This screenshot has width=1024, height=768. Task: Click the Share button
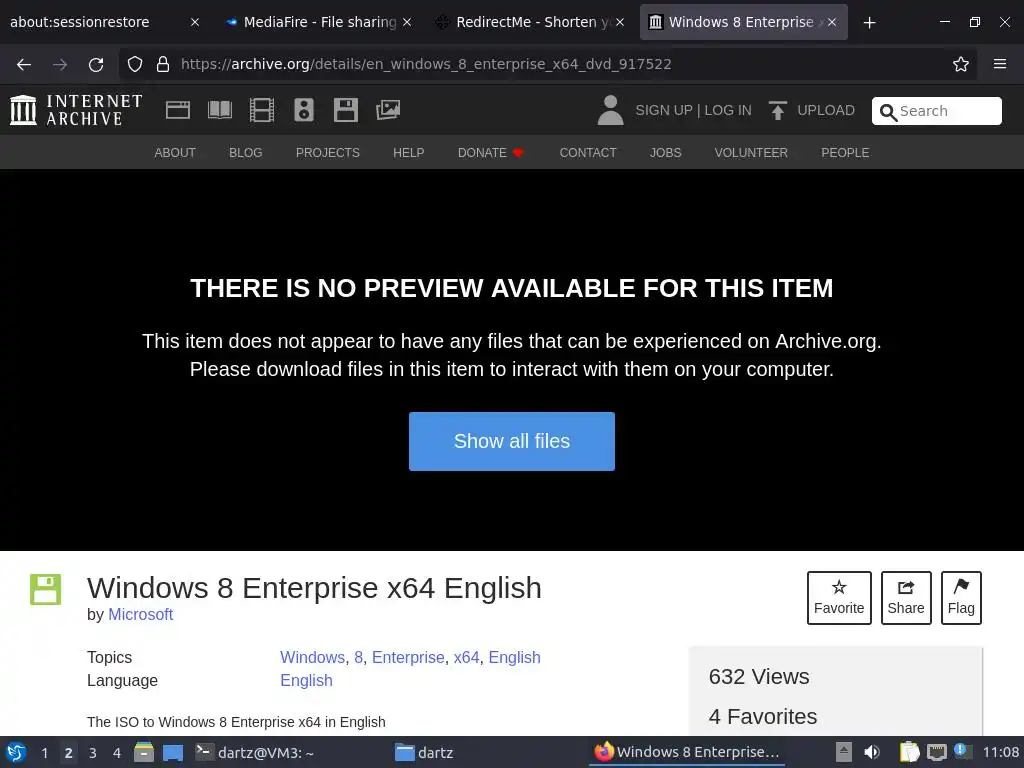[x=906, y=598]
